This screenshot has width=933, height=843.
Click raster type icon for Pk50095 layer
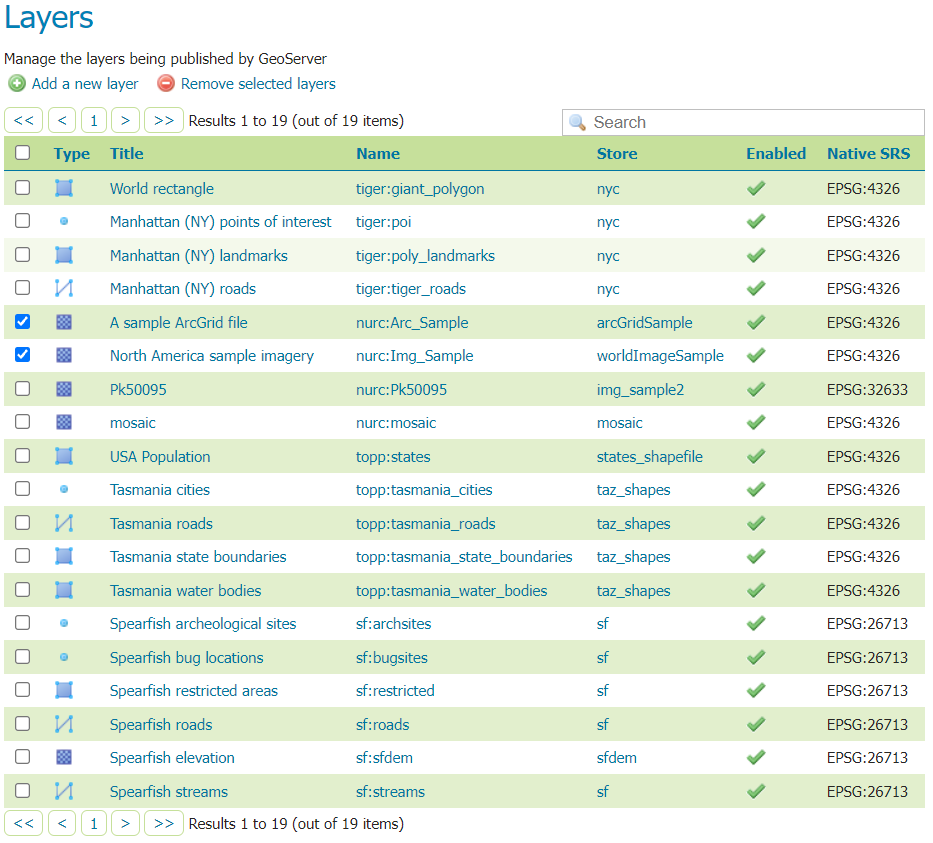(64, 389)
